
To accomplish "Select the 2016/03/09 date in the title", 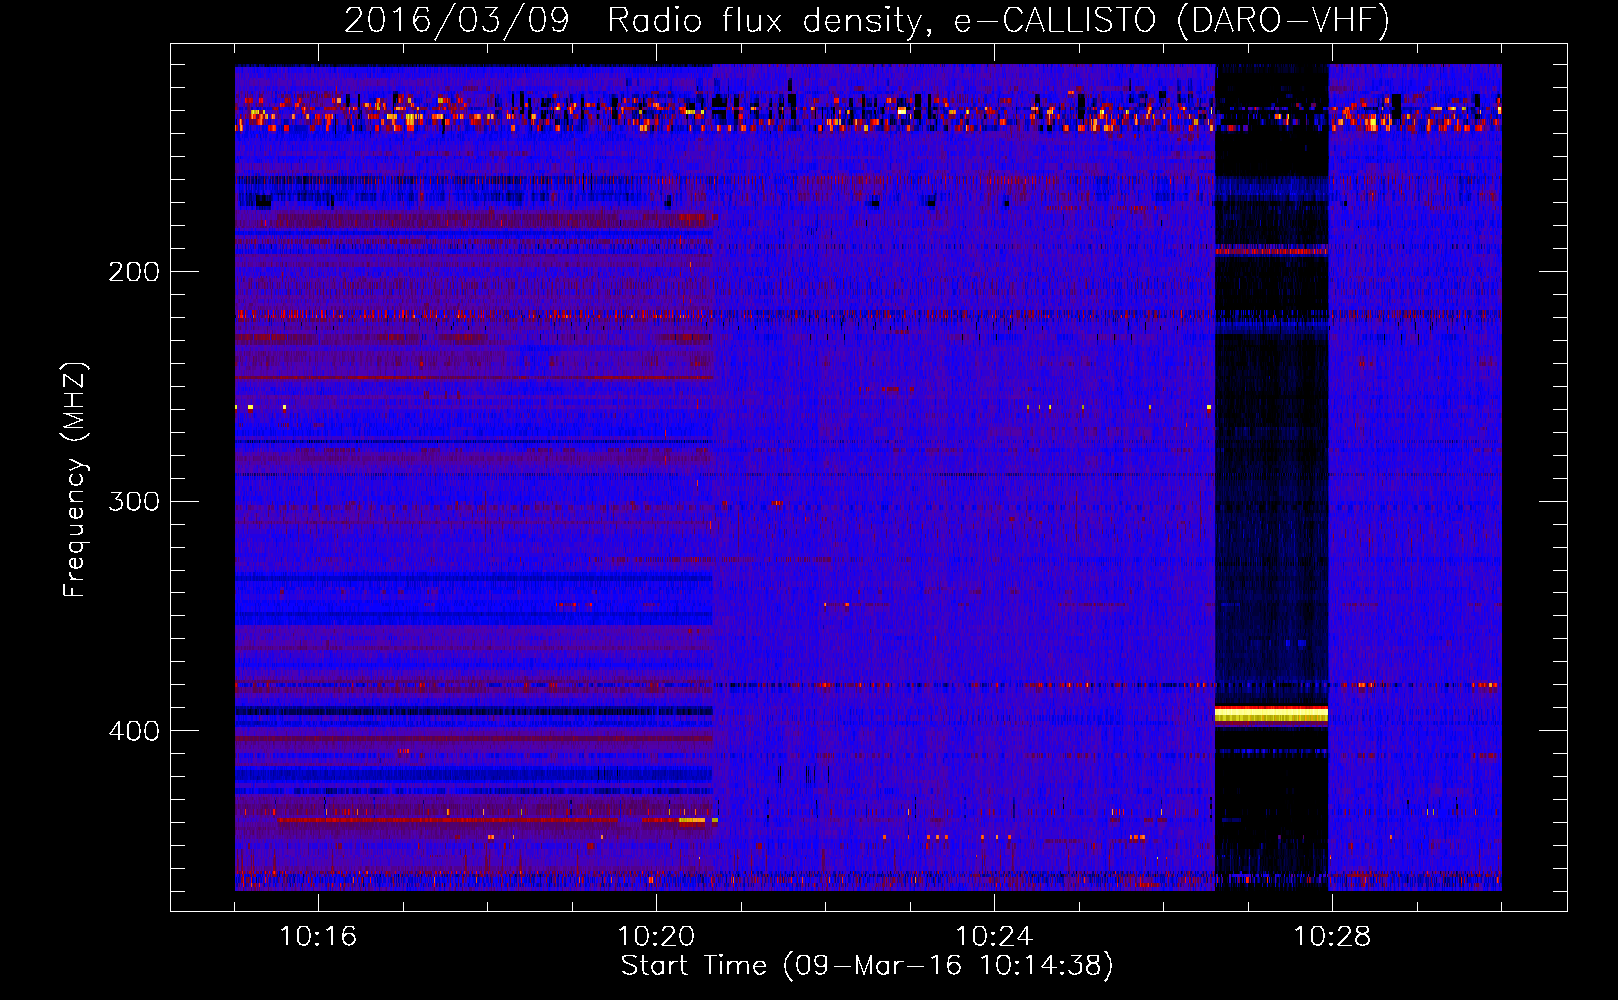I will pos(456,20).
